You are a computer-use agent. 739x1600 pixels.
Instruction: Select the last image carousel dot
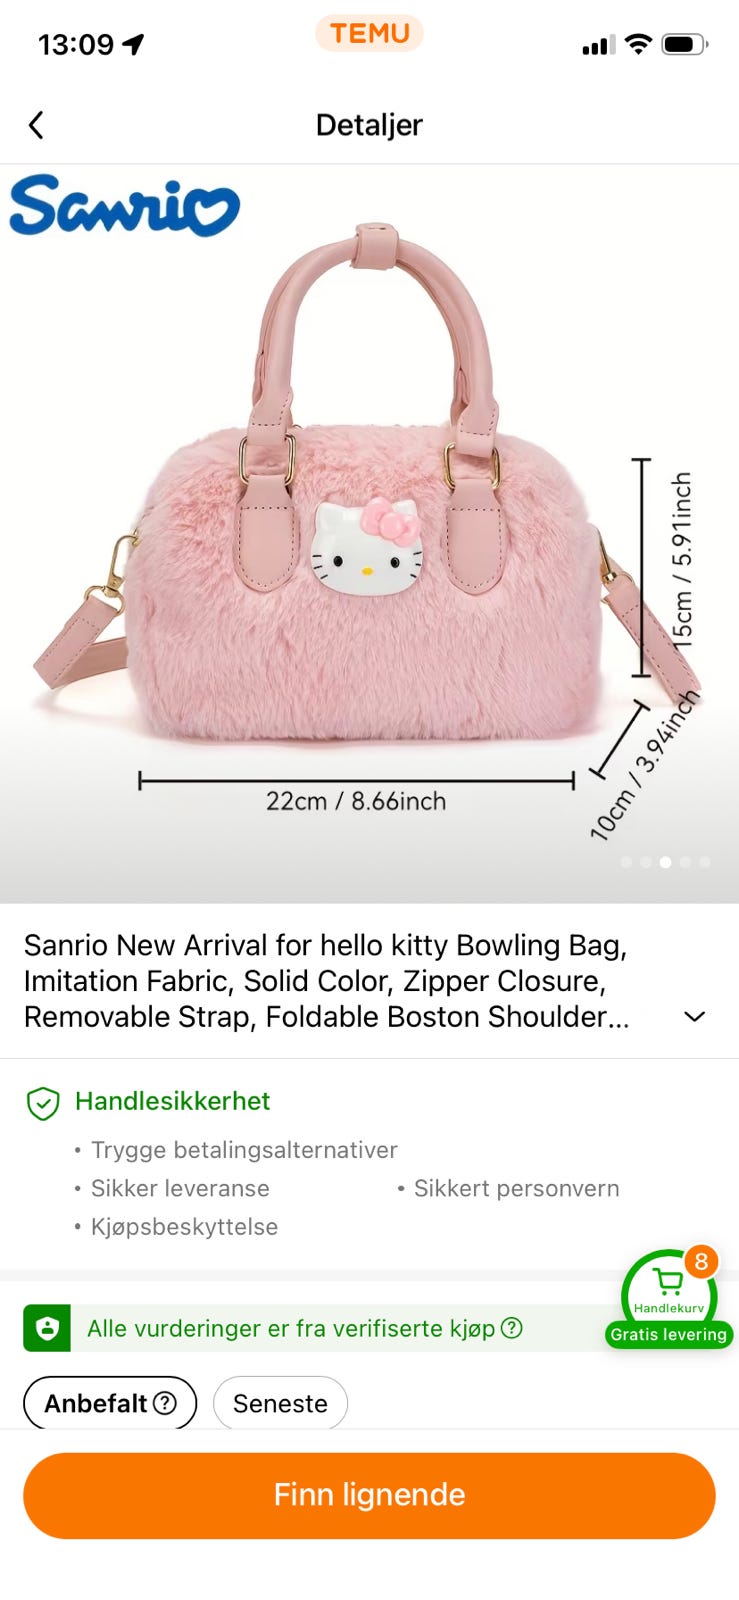(x=705, y=862)
